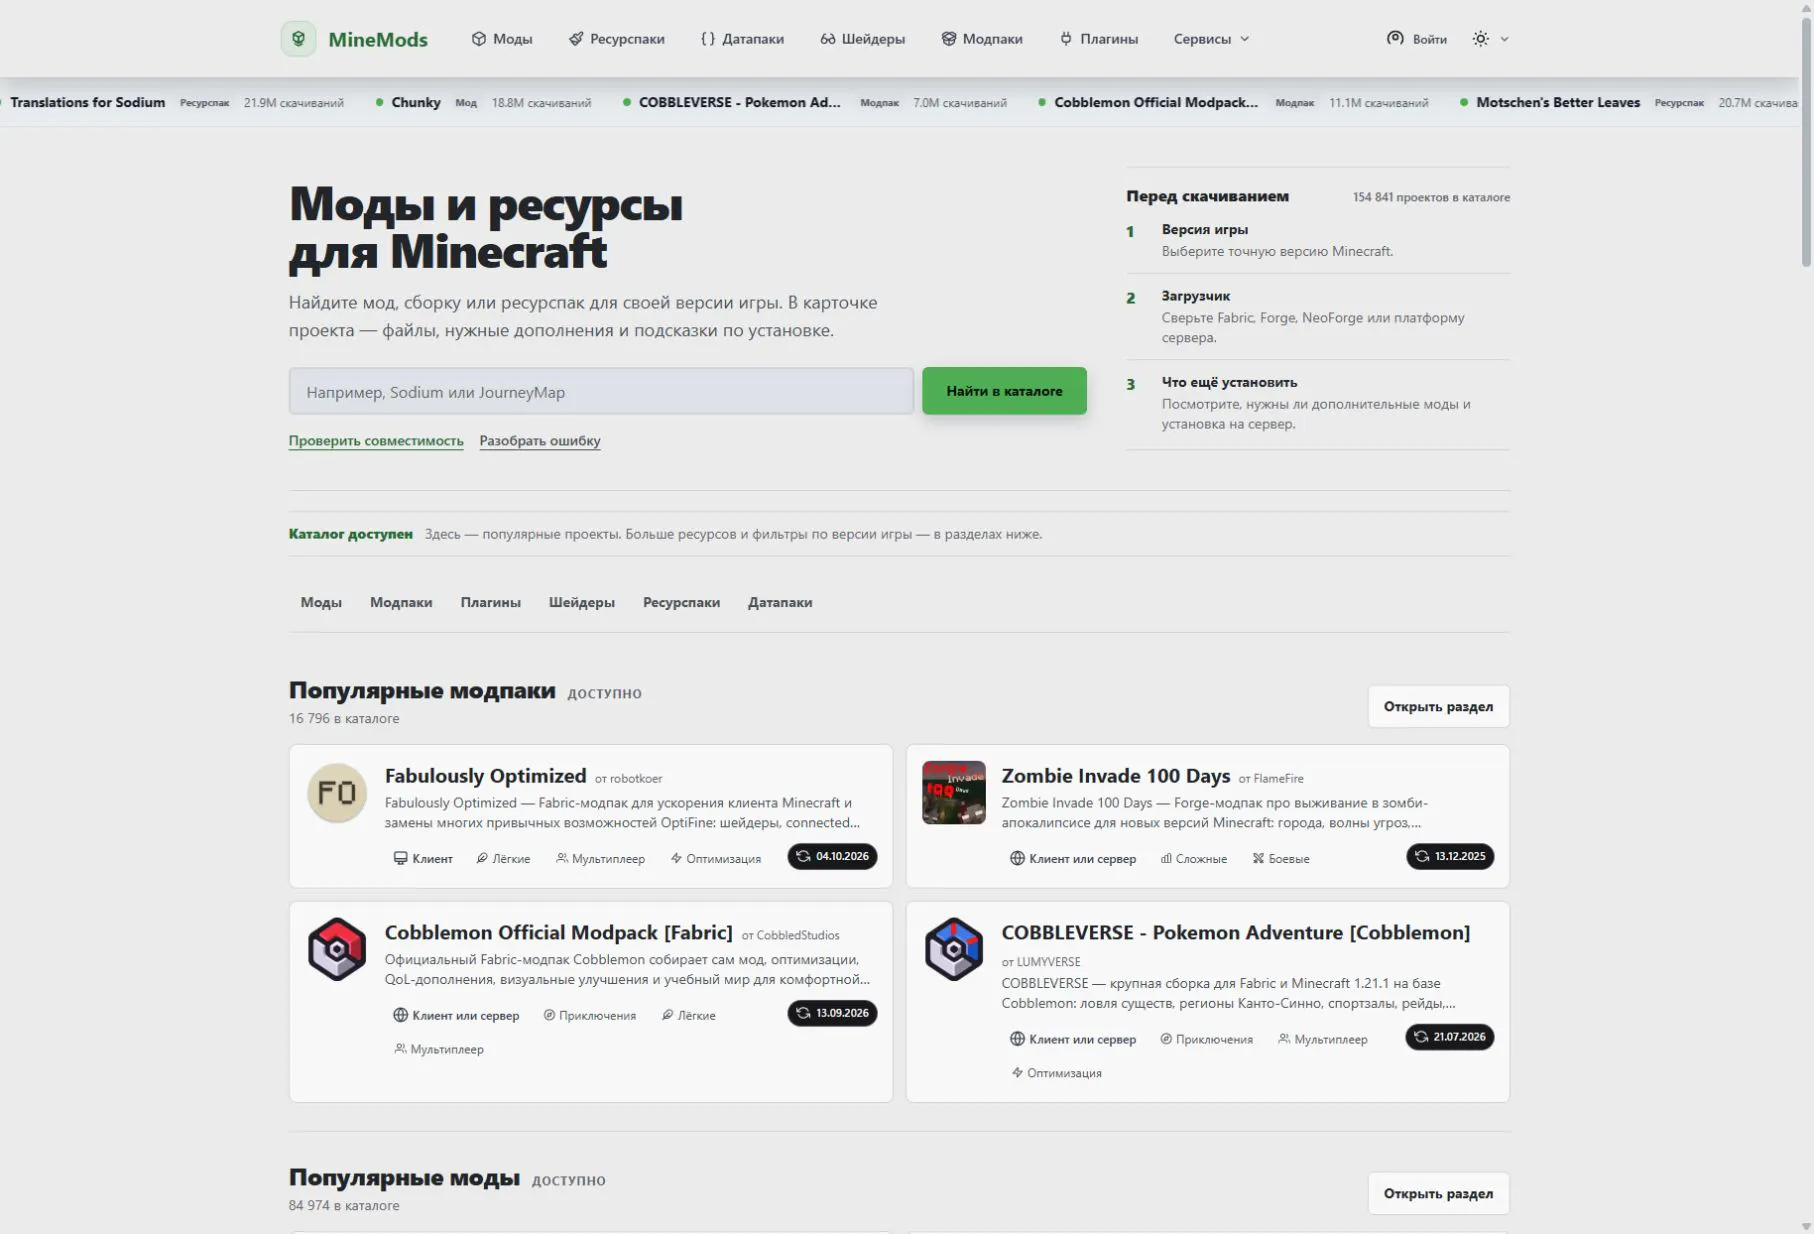Click the Войти login button
Screen dimensions: 1814x1234
pos(1417,39)
